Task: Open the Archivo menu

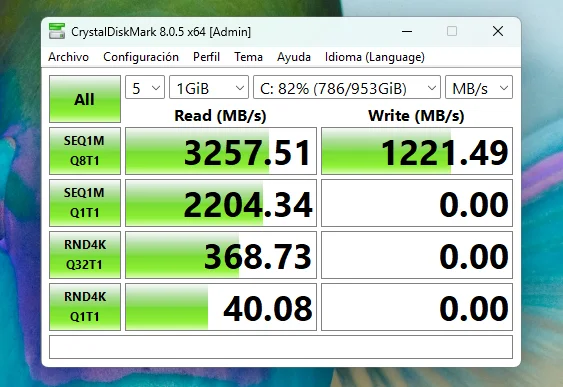Action: click(69, 57)
